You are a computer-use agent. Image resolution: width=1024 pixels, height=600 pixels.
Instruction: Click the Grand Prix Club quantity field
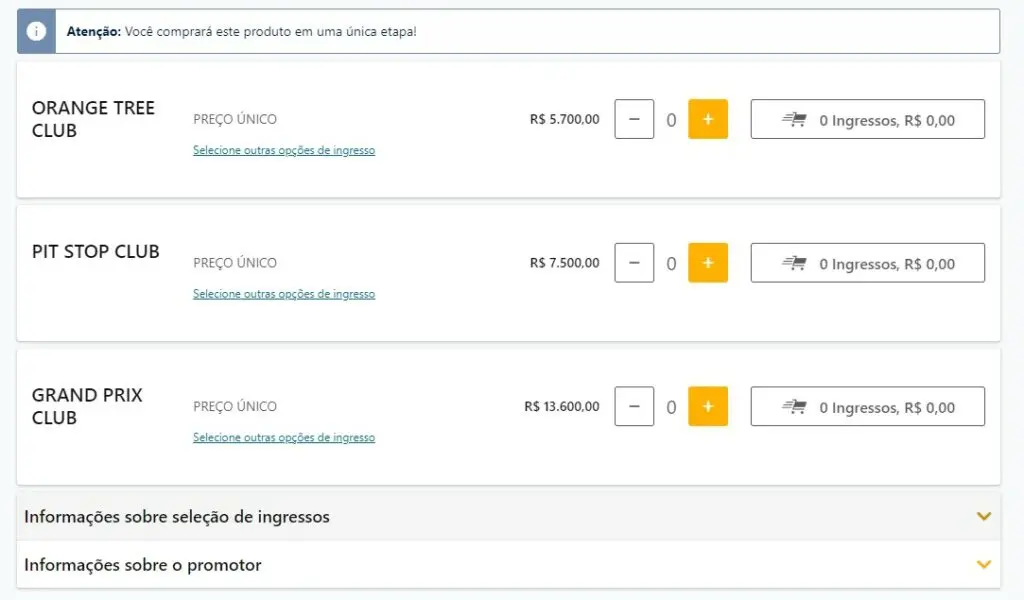(671, 407)
